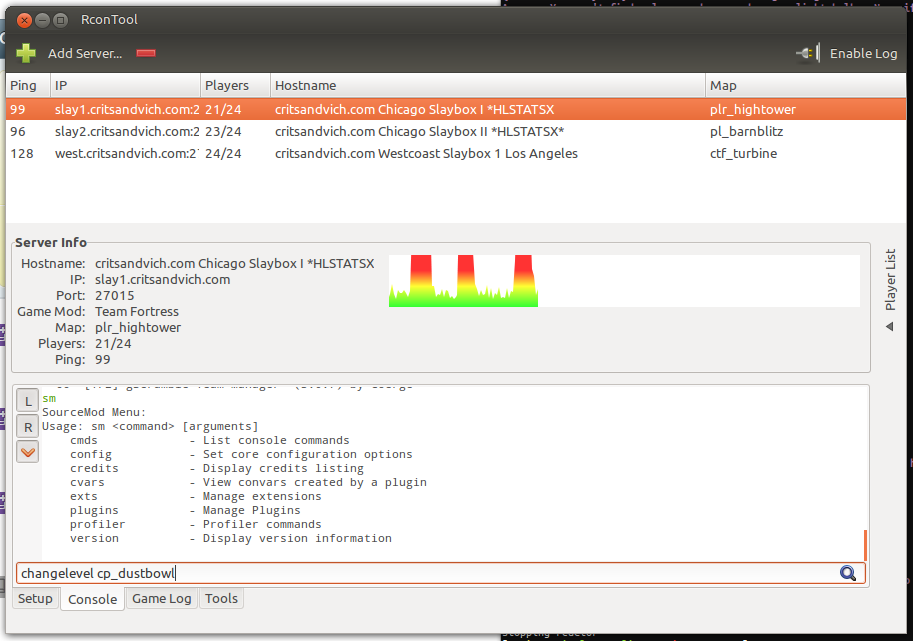Click the magnifier icon in command field

848,573
